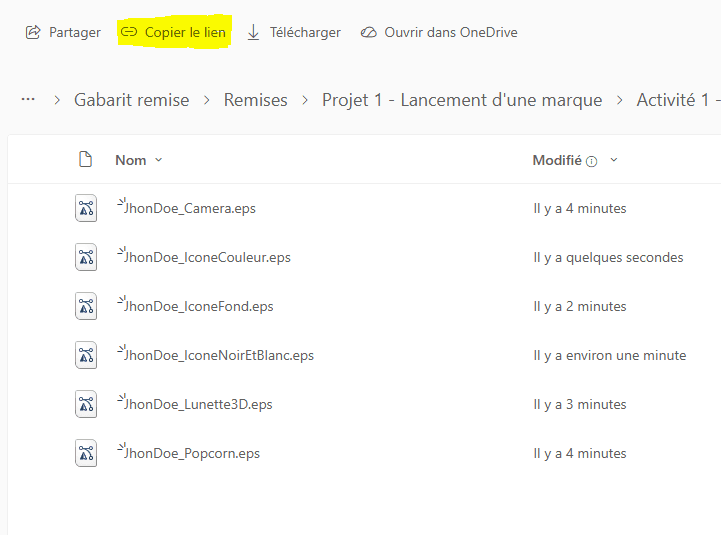This screenshot has width=721, height=535.
Task: Click the EPS icon for JhonDoe_Camera.eps
Action: point(86,208)
